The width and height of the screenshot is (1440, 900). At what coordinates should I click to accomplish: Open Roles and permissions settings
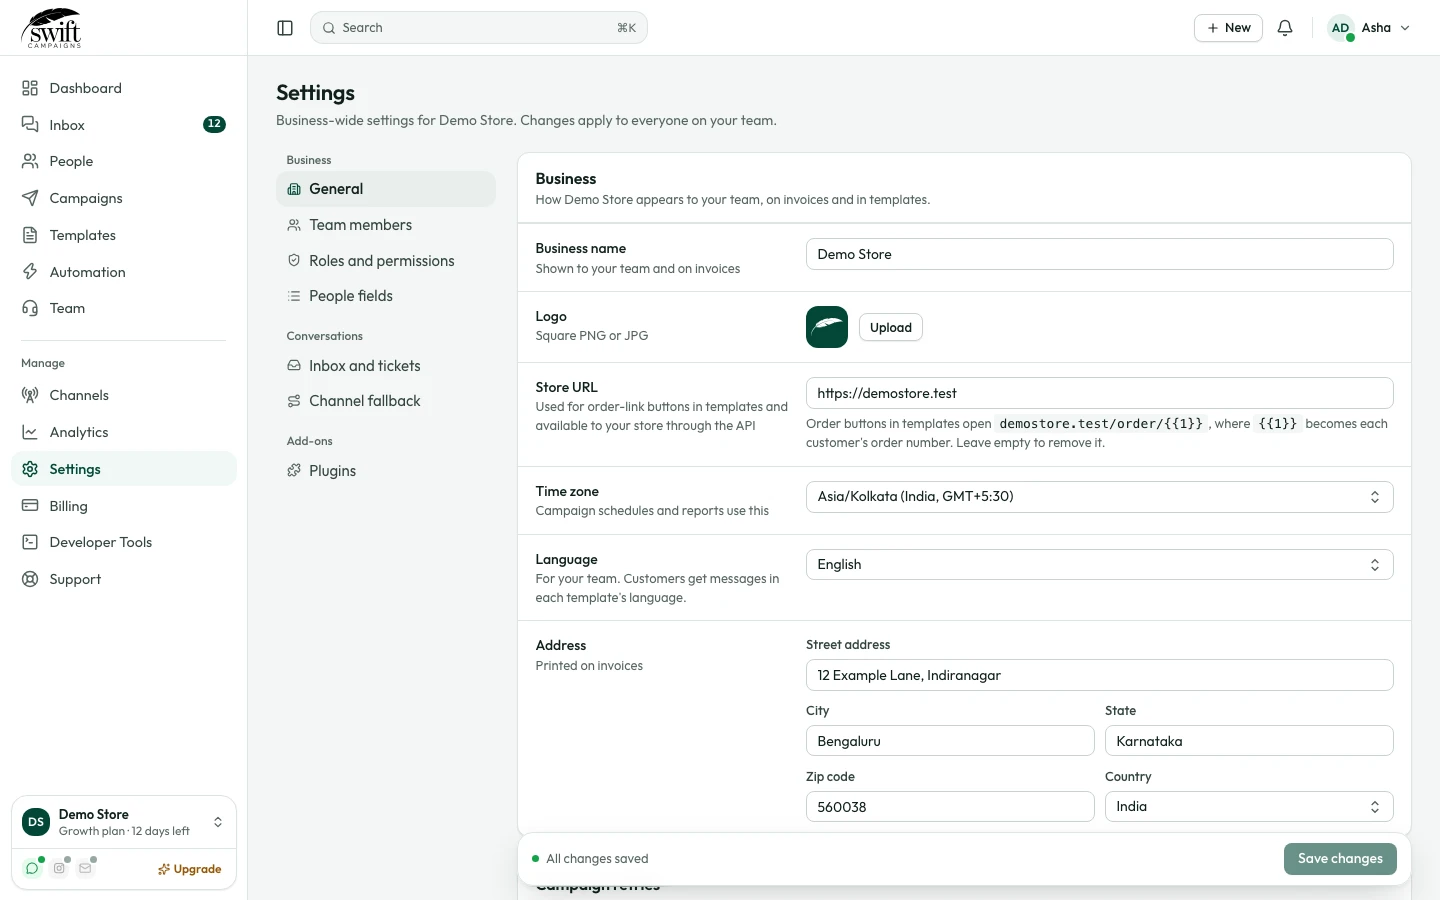click(x=386, y=261)
